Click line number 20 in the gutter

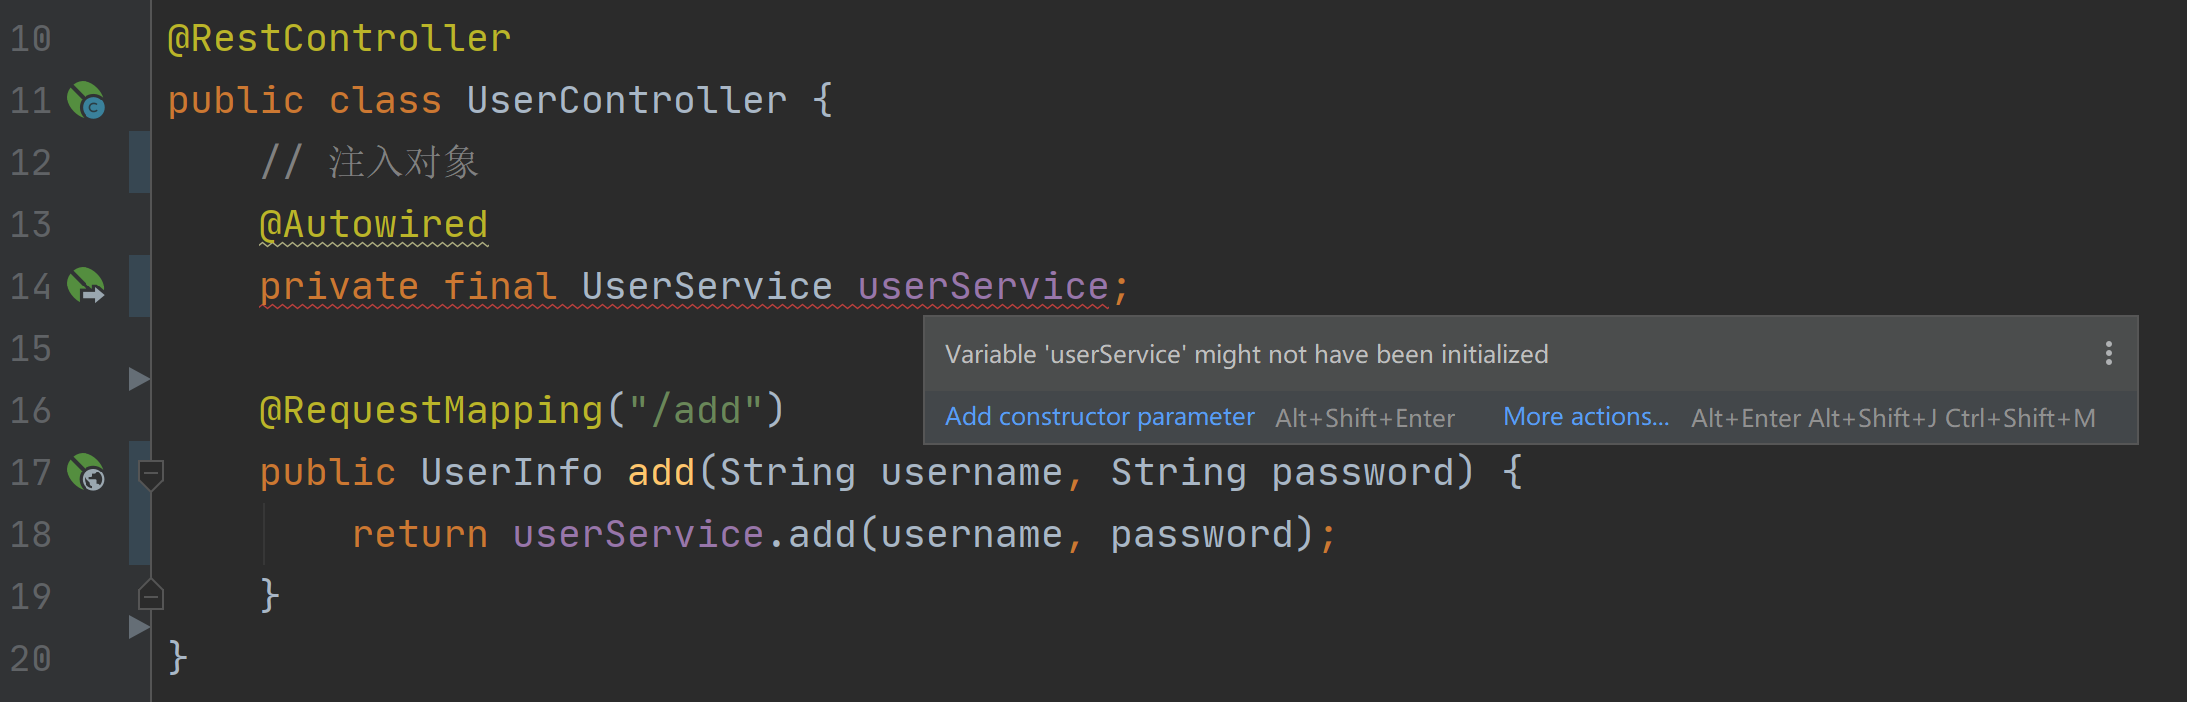click(x=31, y=658)
